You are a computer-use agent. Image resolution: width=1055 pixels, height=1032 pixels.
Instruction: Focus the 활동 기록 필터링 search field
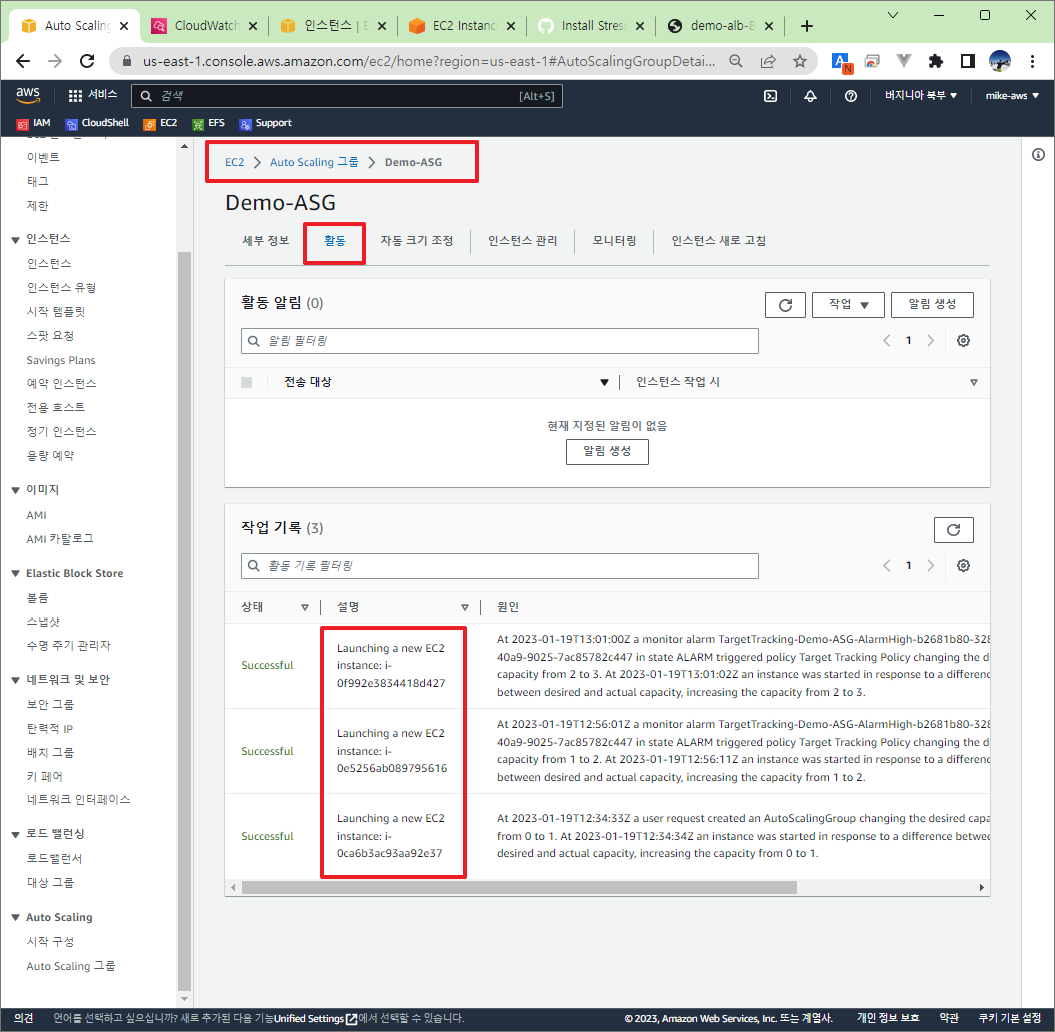click(x=499, y=566)
